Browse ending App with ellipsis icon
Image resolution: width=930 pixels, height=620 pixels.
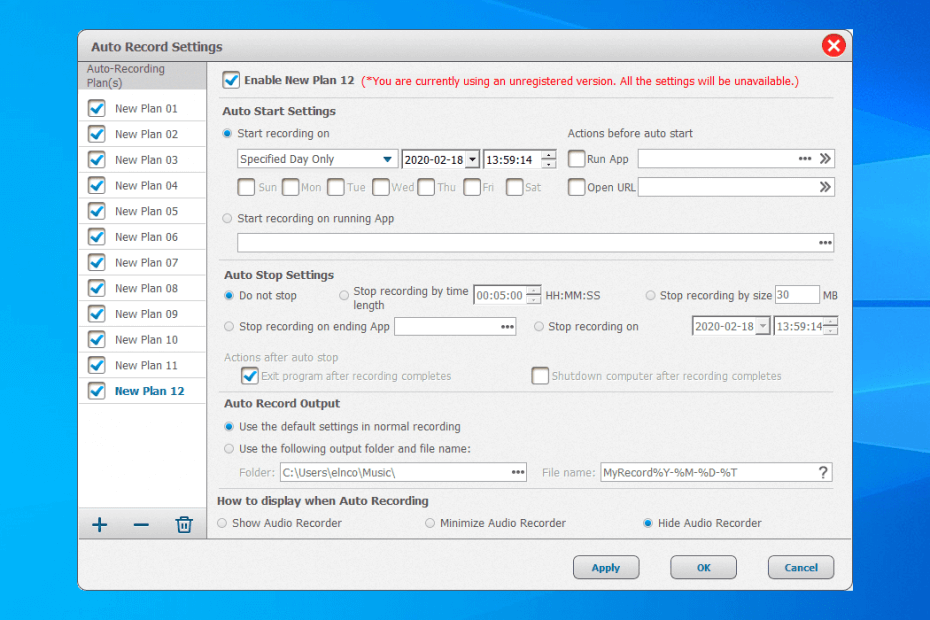tap(507, 326)
